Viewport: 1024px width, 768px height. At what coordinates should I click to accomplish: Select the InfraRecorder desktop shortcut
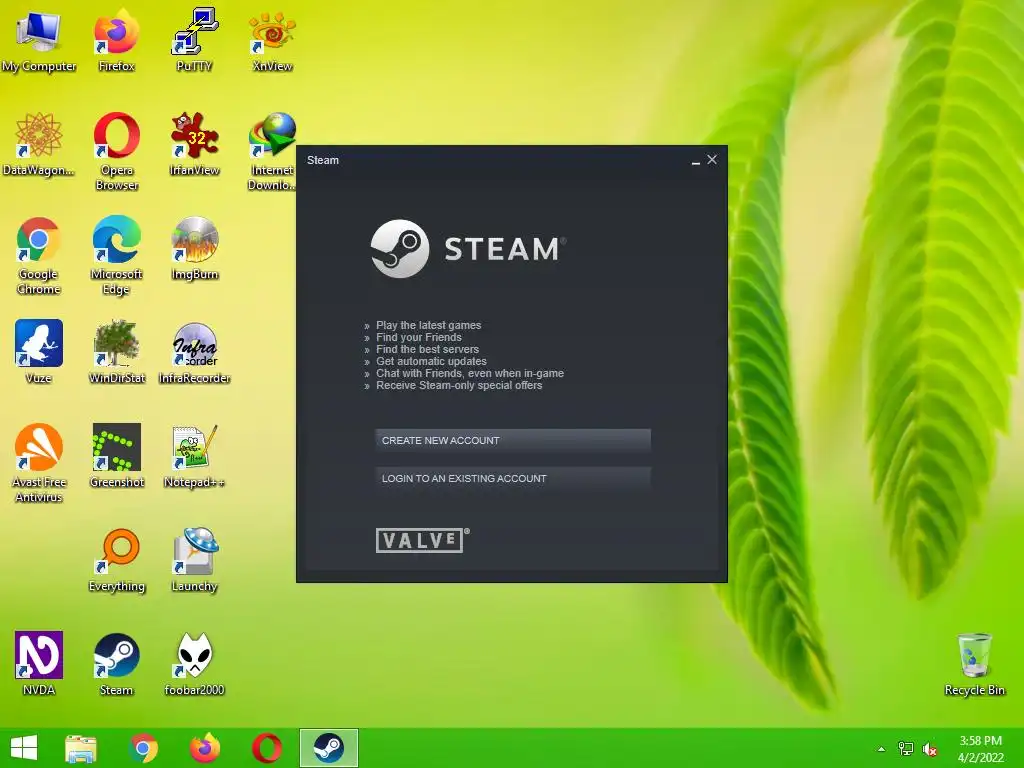tap(195, 352)
